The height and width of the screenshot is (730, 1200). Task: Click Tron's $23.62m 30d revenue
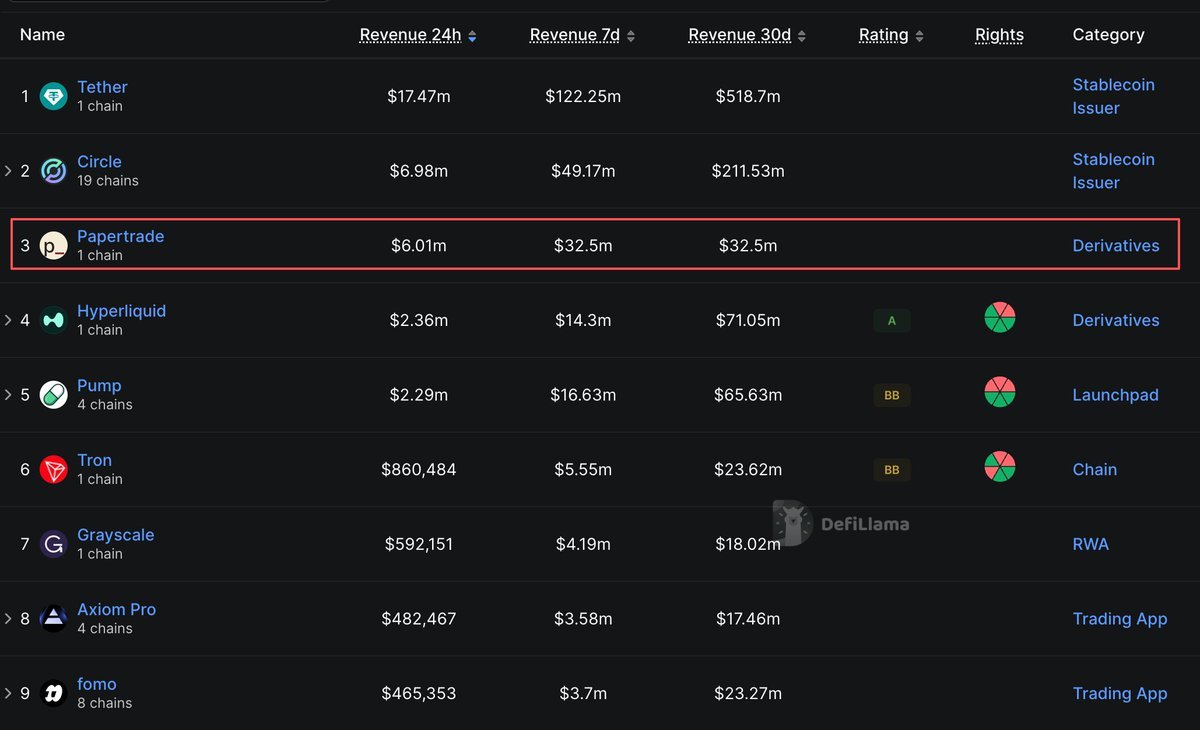click(x=747, y=470)
